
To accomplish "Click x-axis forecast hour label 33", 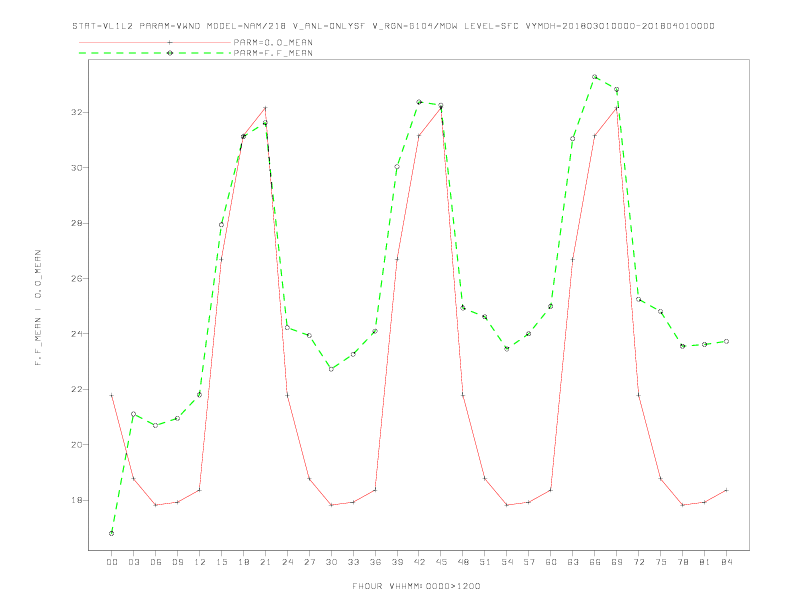I will [353, 562].
